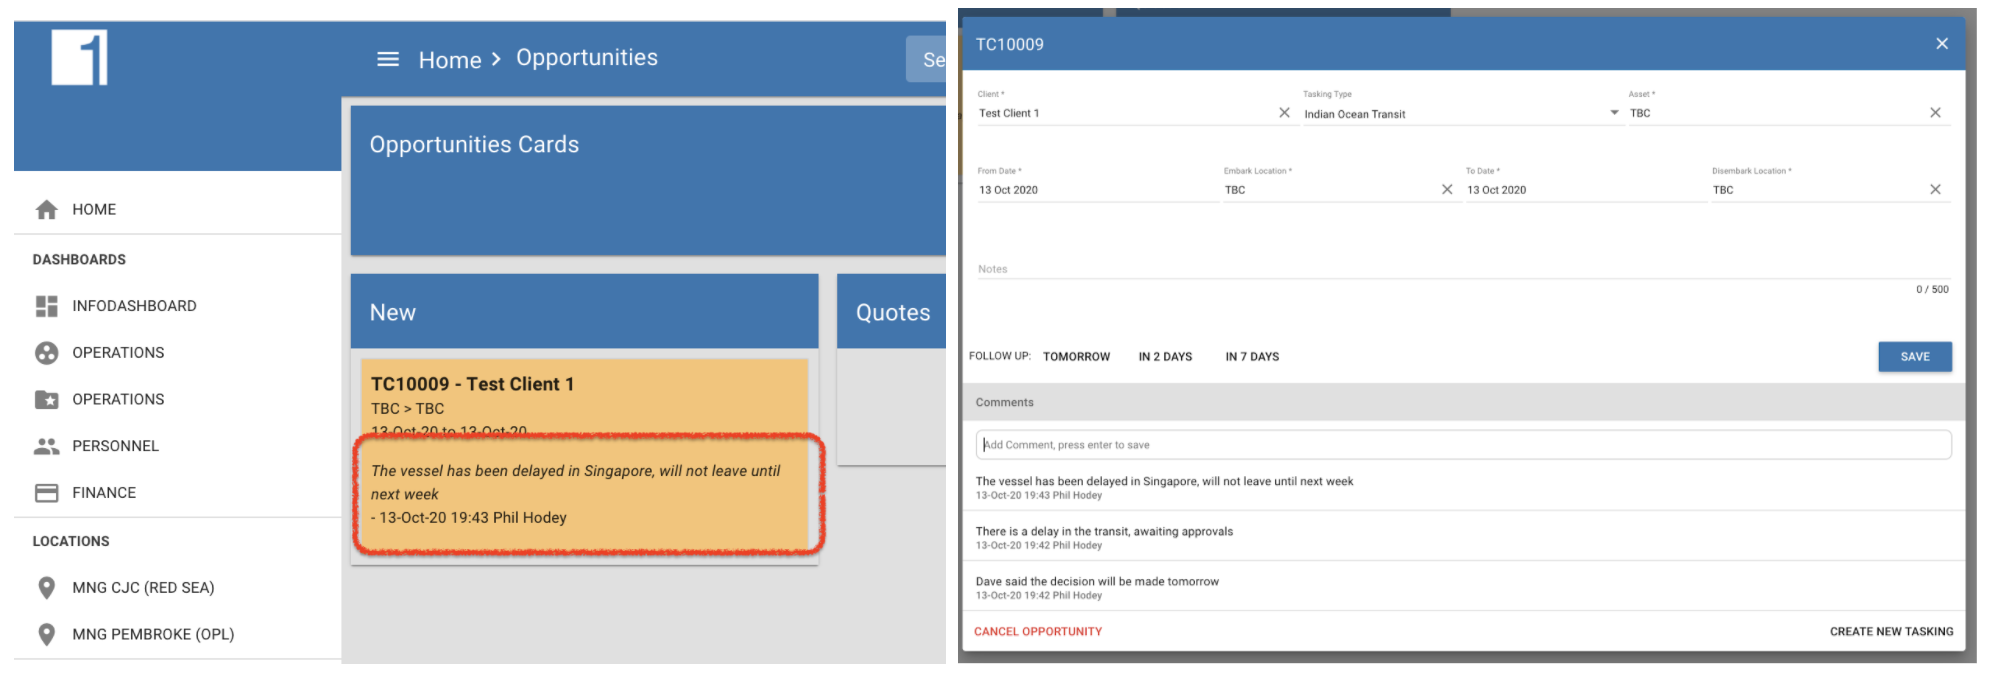This screenshot has height=682, width=1990.
Task: Click the Personnel people icon
Action: pos(47,446)
